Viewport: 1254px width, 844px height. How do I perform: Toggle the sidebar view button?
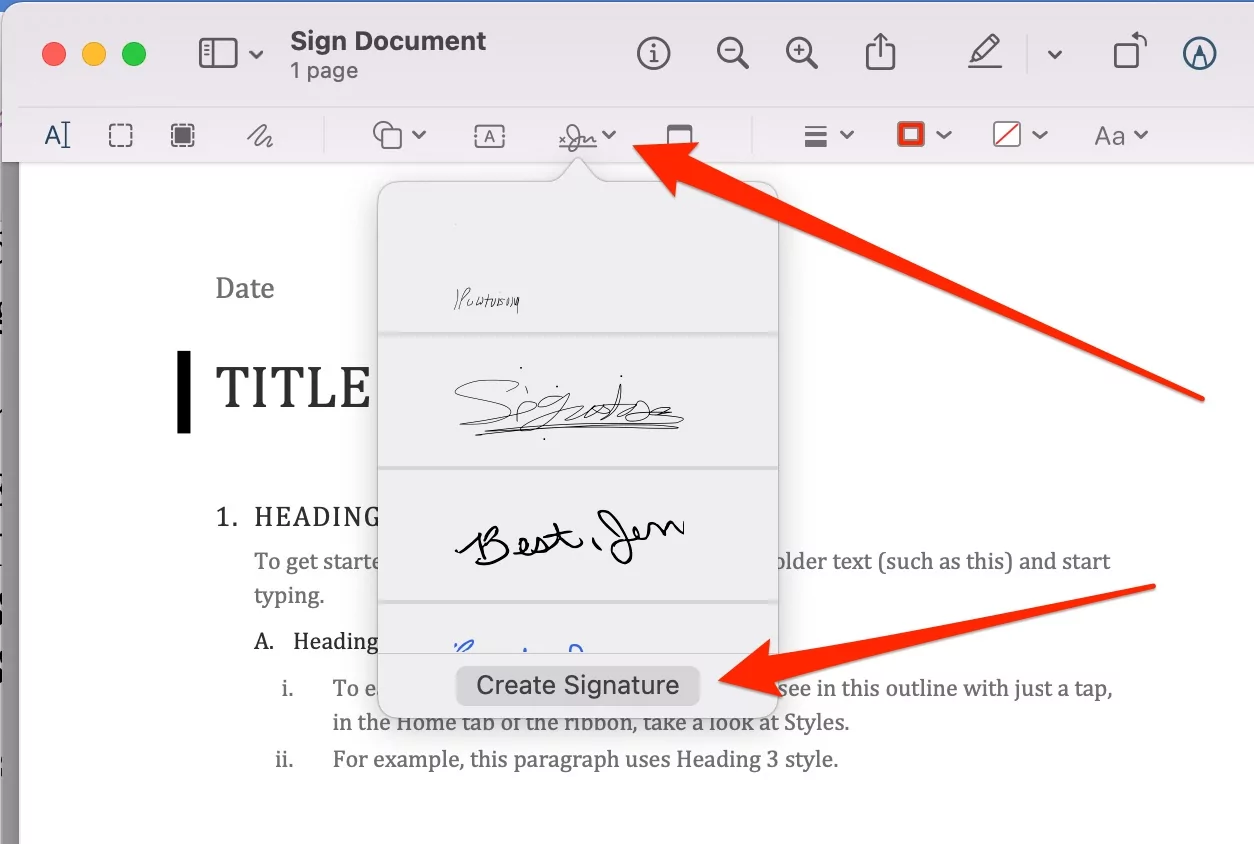(x=218, y=54)
